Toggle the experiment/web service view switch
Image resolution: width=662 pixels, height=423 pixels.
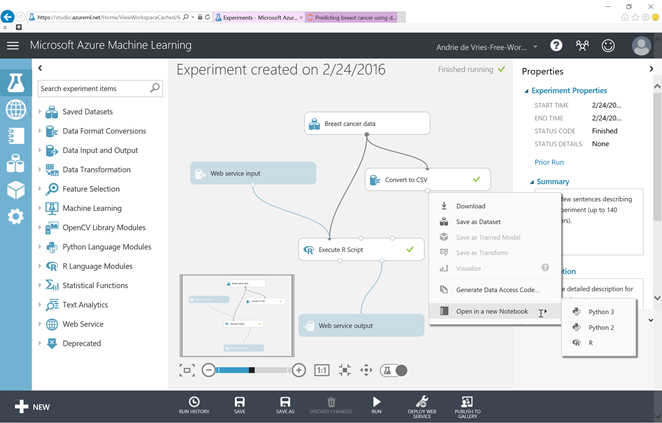(x=393, y=370)
